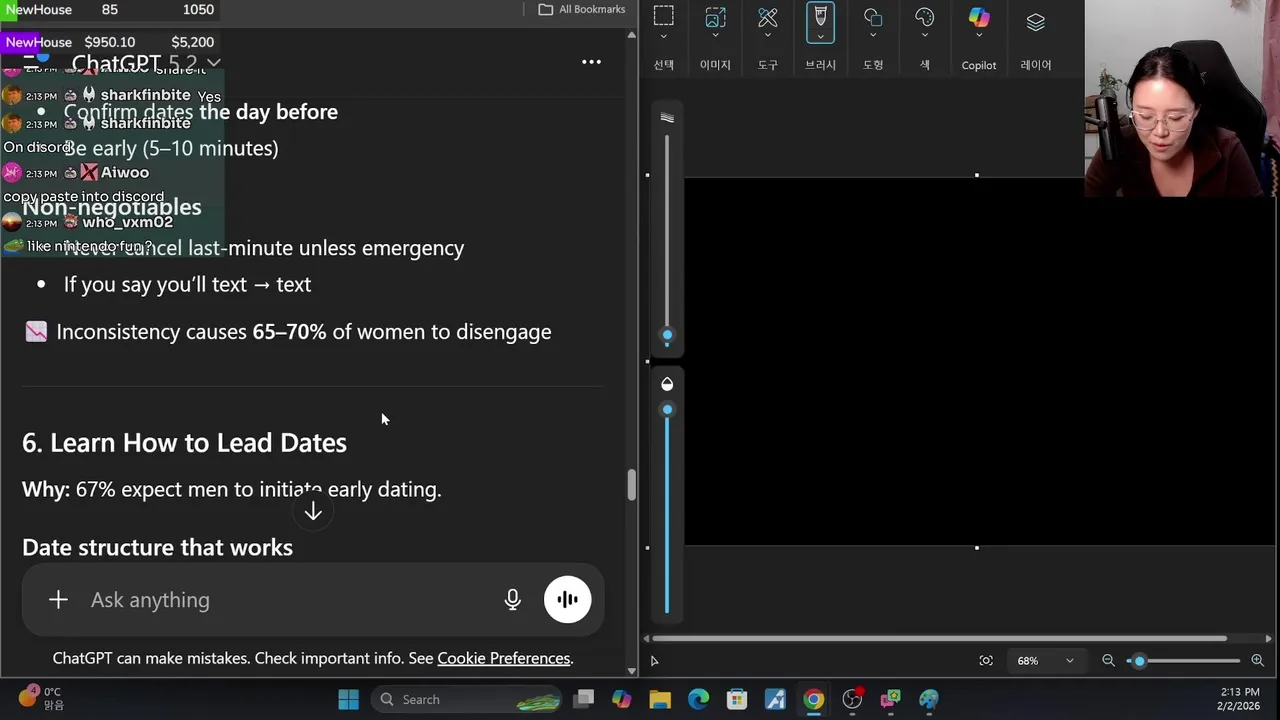The image size is (1280, 720).
Task: Open the All Bookmarks folder
Action: (582, 9)
